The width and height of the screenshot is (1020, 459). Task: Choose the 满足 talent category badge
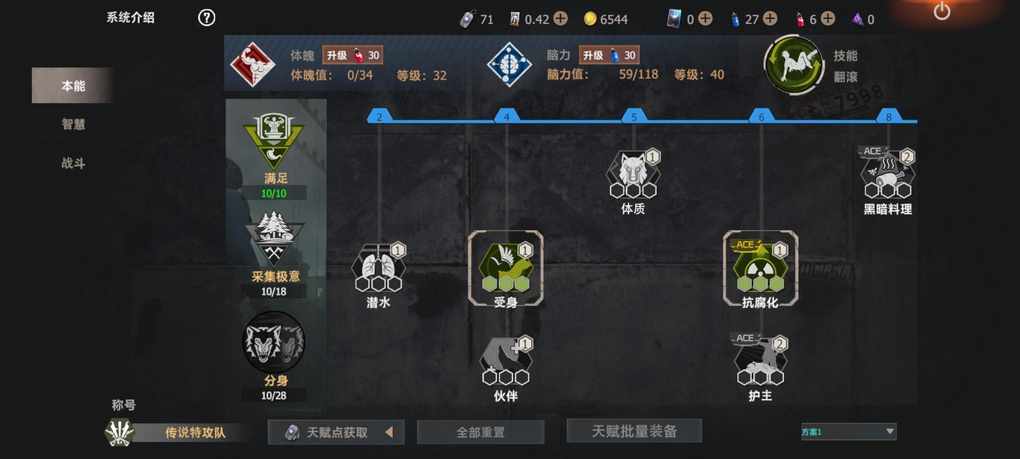[x=273, y=141]
